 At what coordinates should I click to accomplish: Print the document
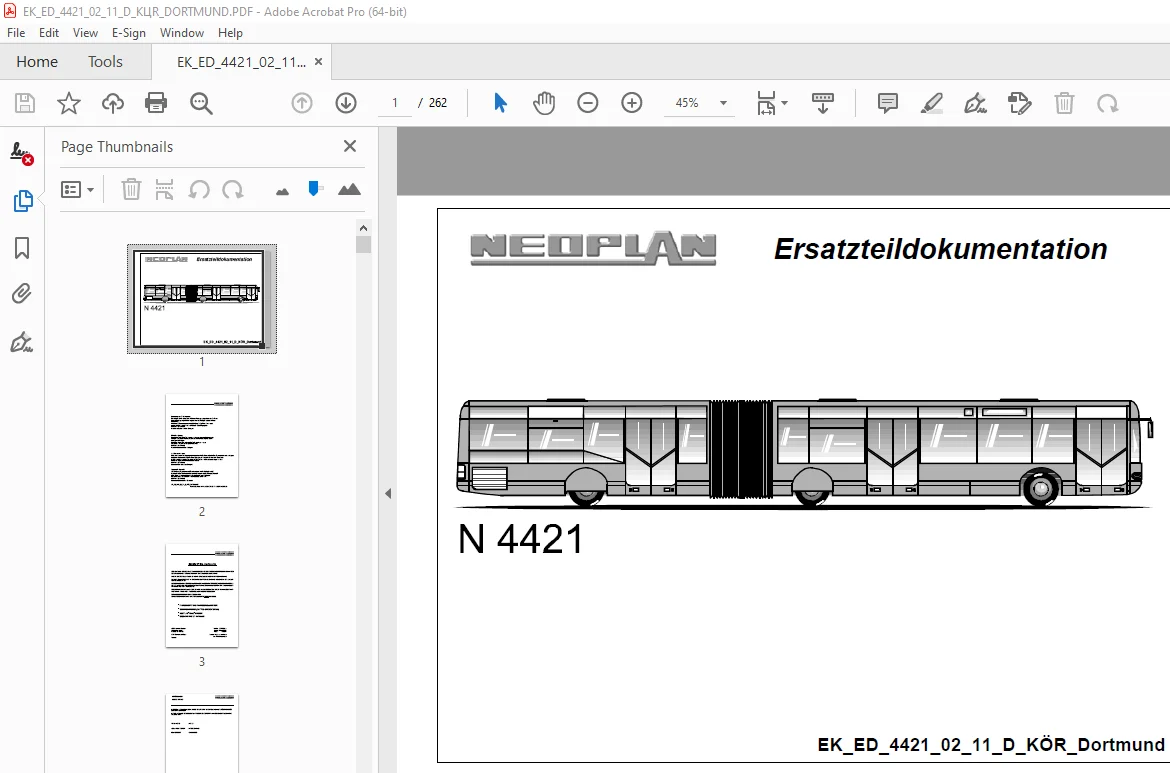click(x=156, y=103)
